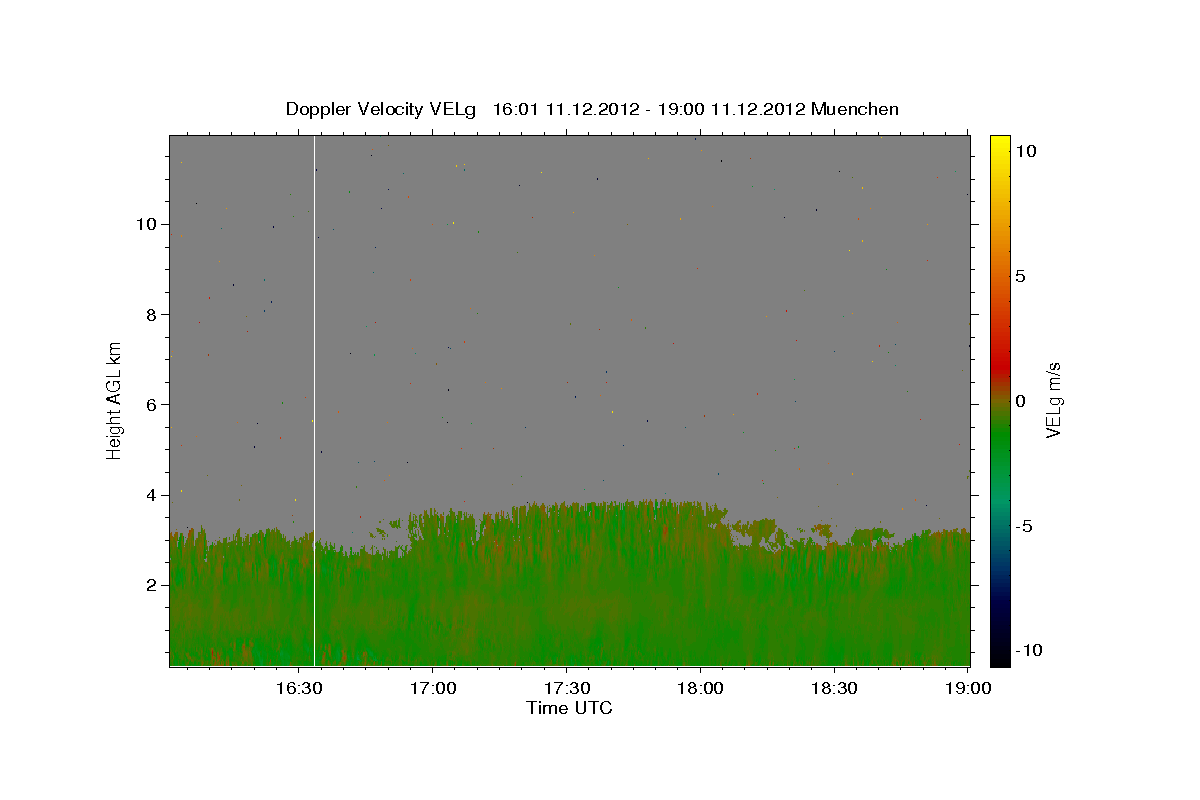Click the 17:30 time tick label

[567, 688]
